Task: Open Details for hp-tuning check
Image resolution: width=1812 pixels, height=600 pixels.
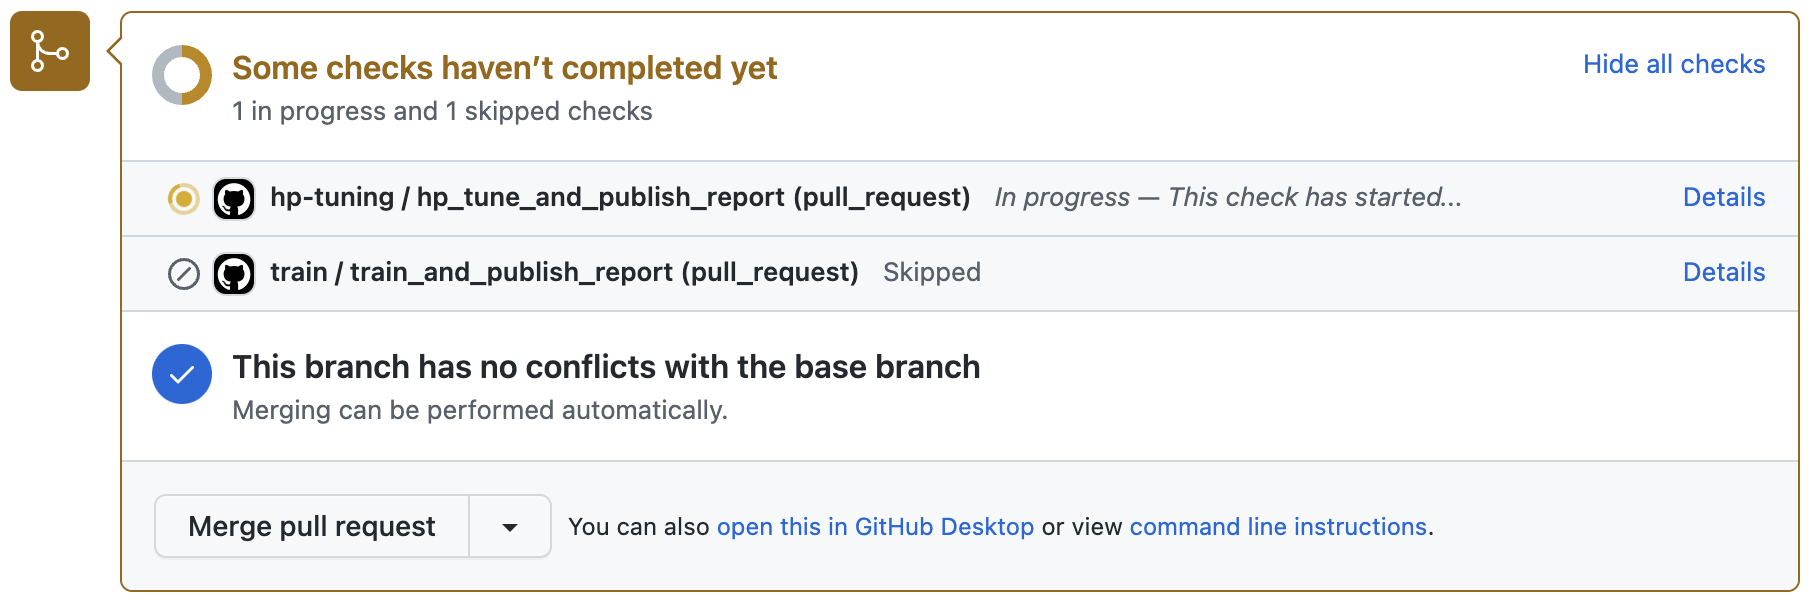Action: tap(1724, 197)
